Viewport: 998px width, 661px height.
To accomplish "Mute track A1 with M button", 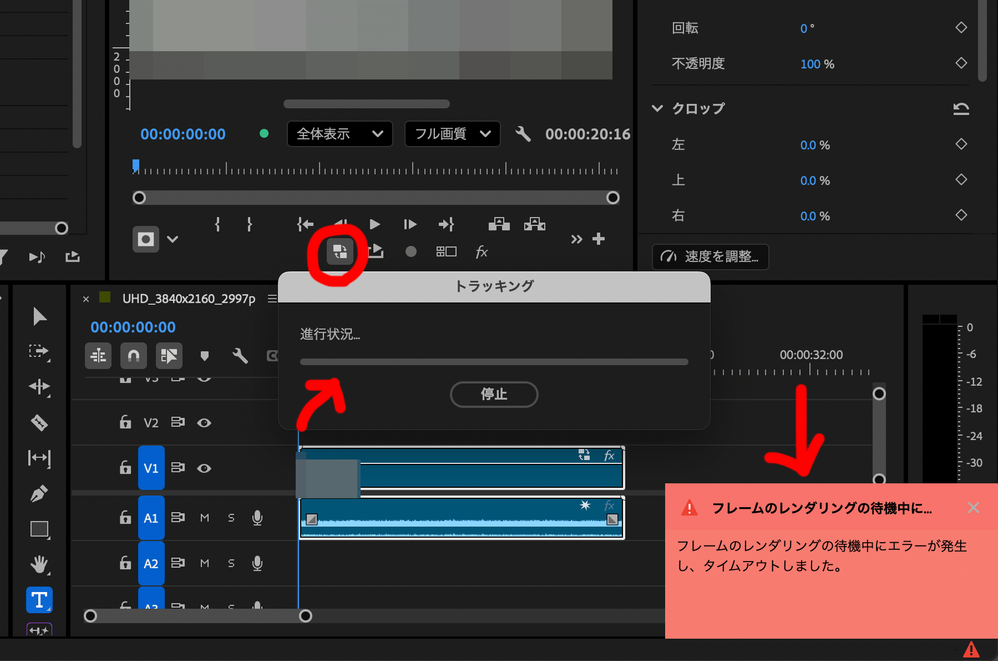I will click(204, 518).
